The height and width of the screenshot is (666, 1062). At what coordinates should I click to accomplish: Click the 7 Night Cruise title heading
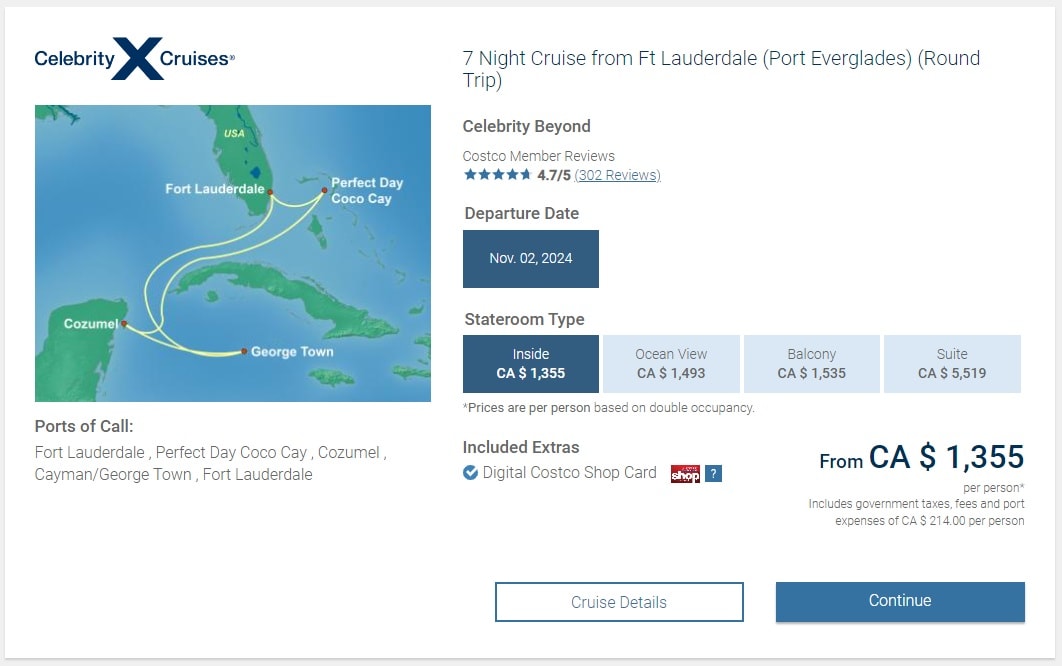[721, 69]
